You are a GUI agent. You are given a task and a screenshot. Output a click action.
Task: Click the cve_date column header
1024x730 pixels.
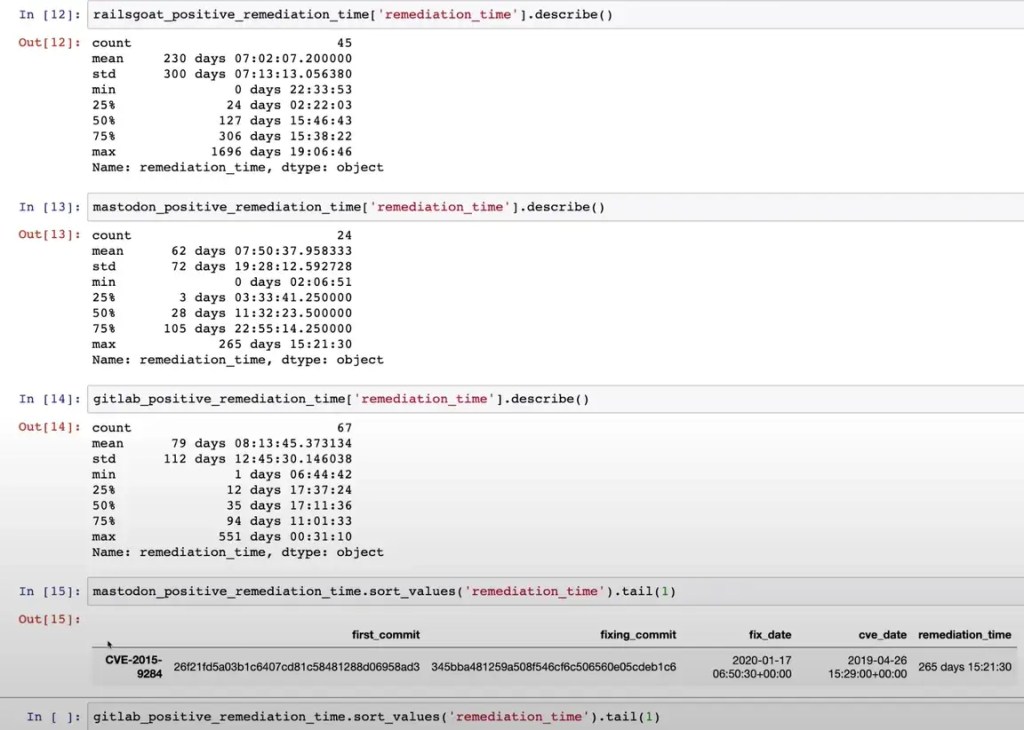point(882,635)
